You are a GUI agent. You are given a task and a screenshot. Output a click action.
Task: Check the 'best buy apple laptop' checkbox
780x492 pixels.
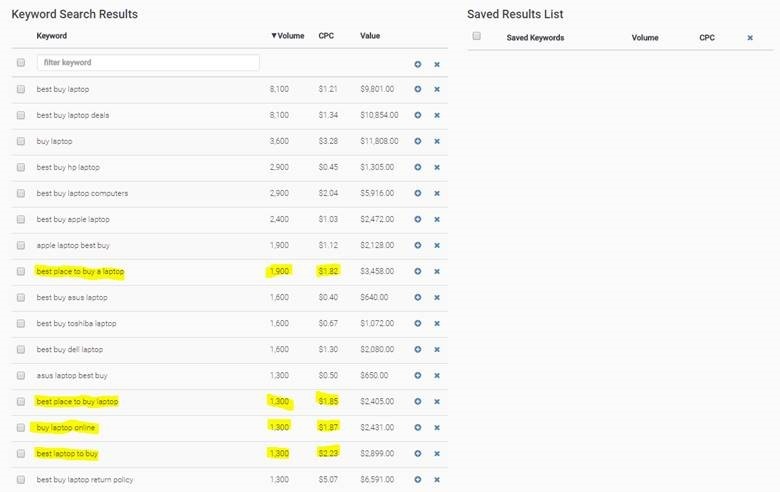pos(21,219)
